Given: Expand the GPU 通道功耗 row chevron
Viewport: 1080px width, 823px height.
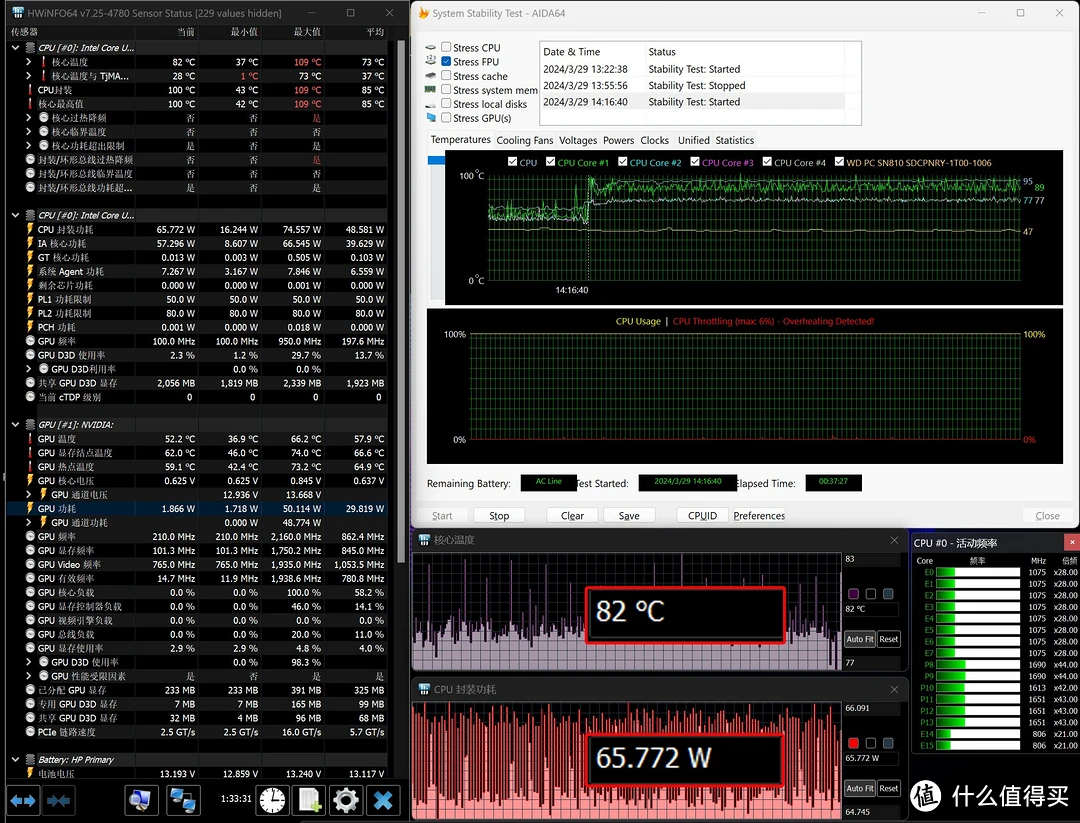Looking at the screenshot, I should 29,523.
